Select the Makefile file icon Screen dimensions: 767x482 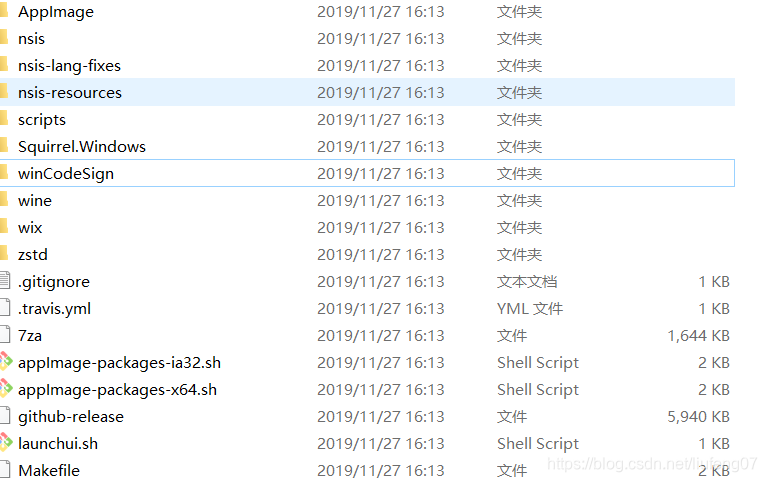[5, 470]
